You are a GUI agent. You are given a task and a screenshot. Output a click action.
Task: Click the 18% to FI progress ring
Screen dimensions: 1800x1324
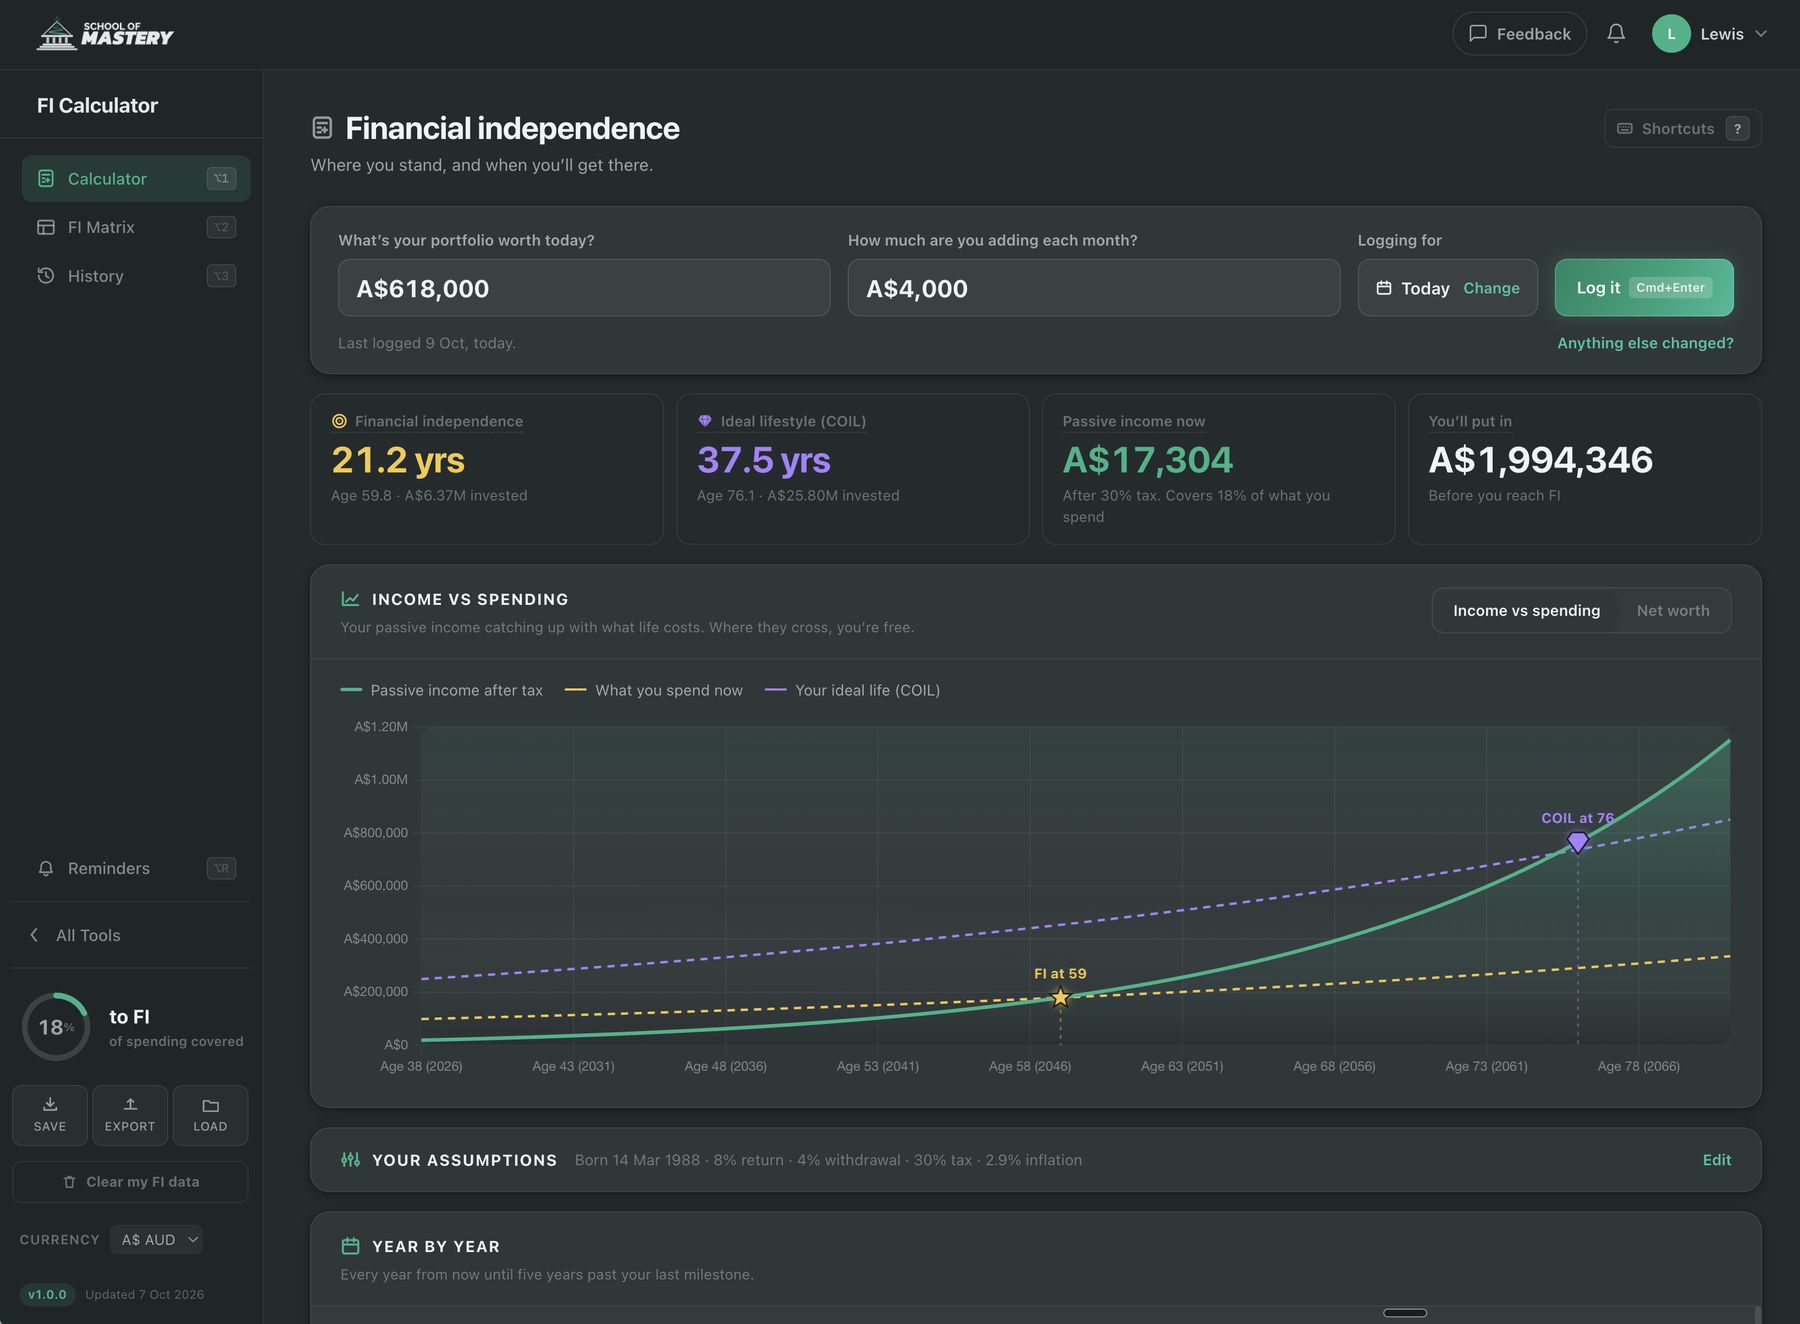click(x=56, y=1027)
